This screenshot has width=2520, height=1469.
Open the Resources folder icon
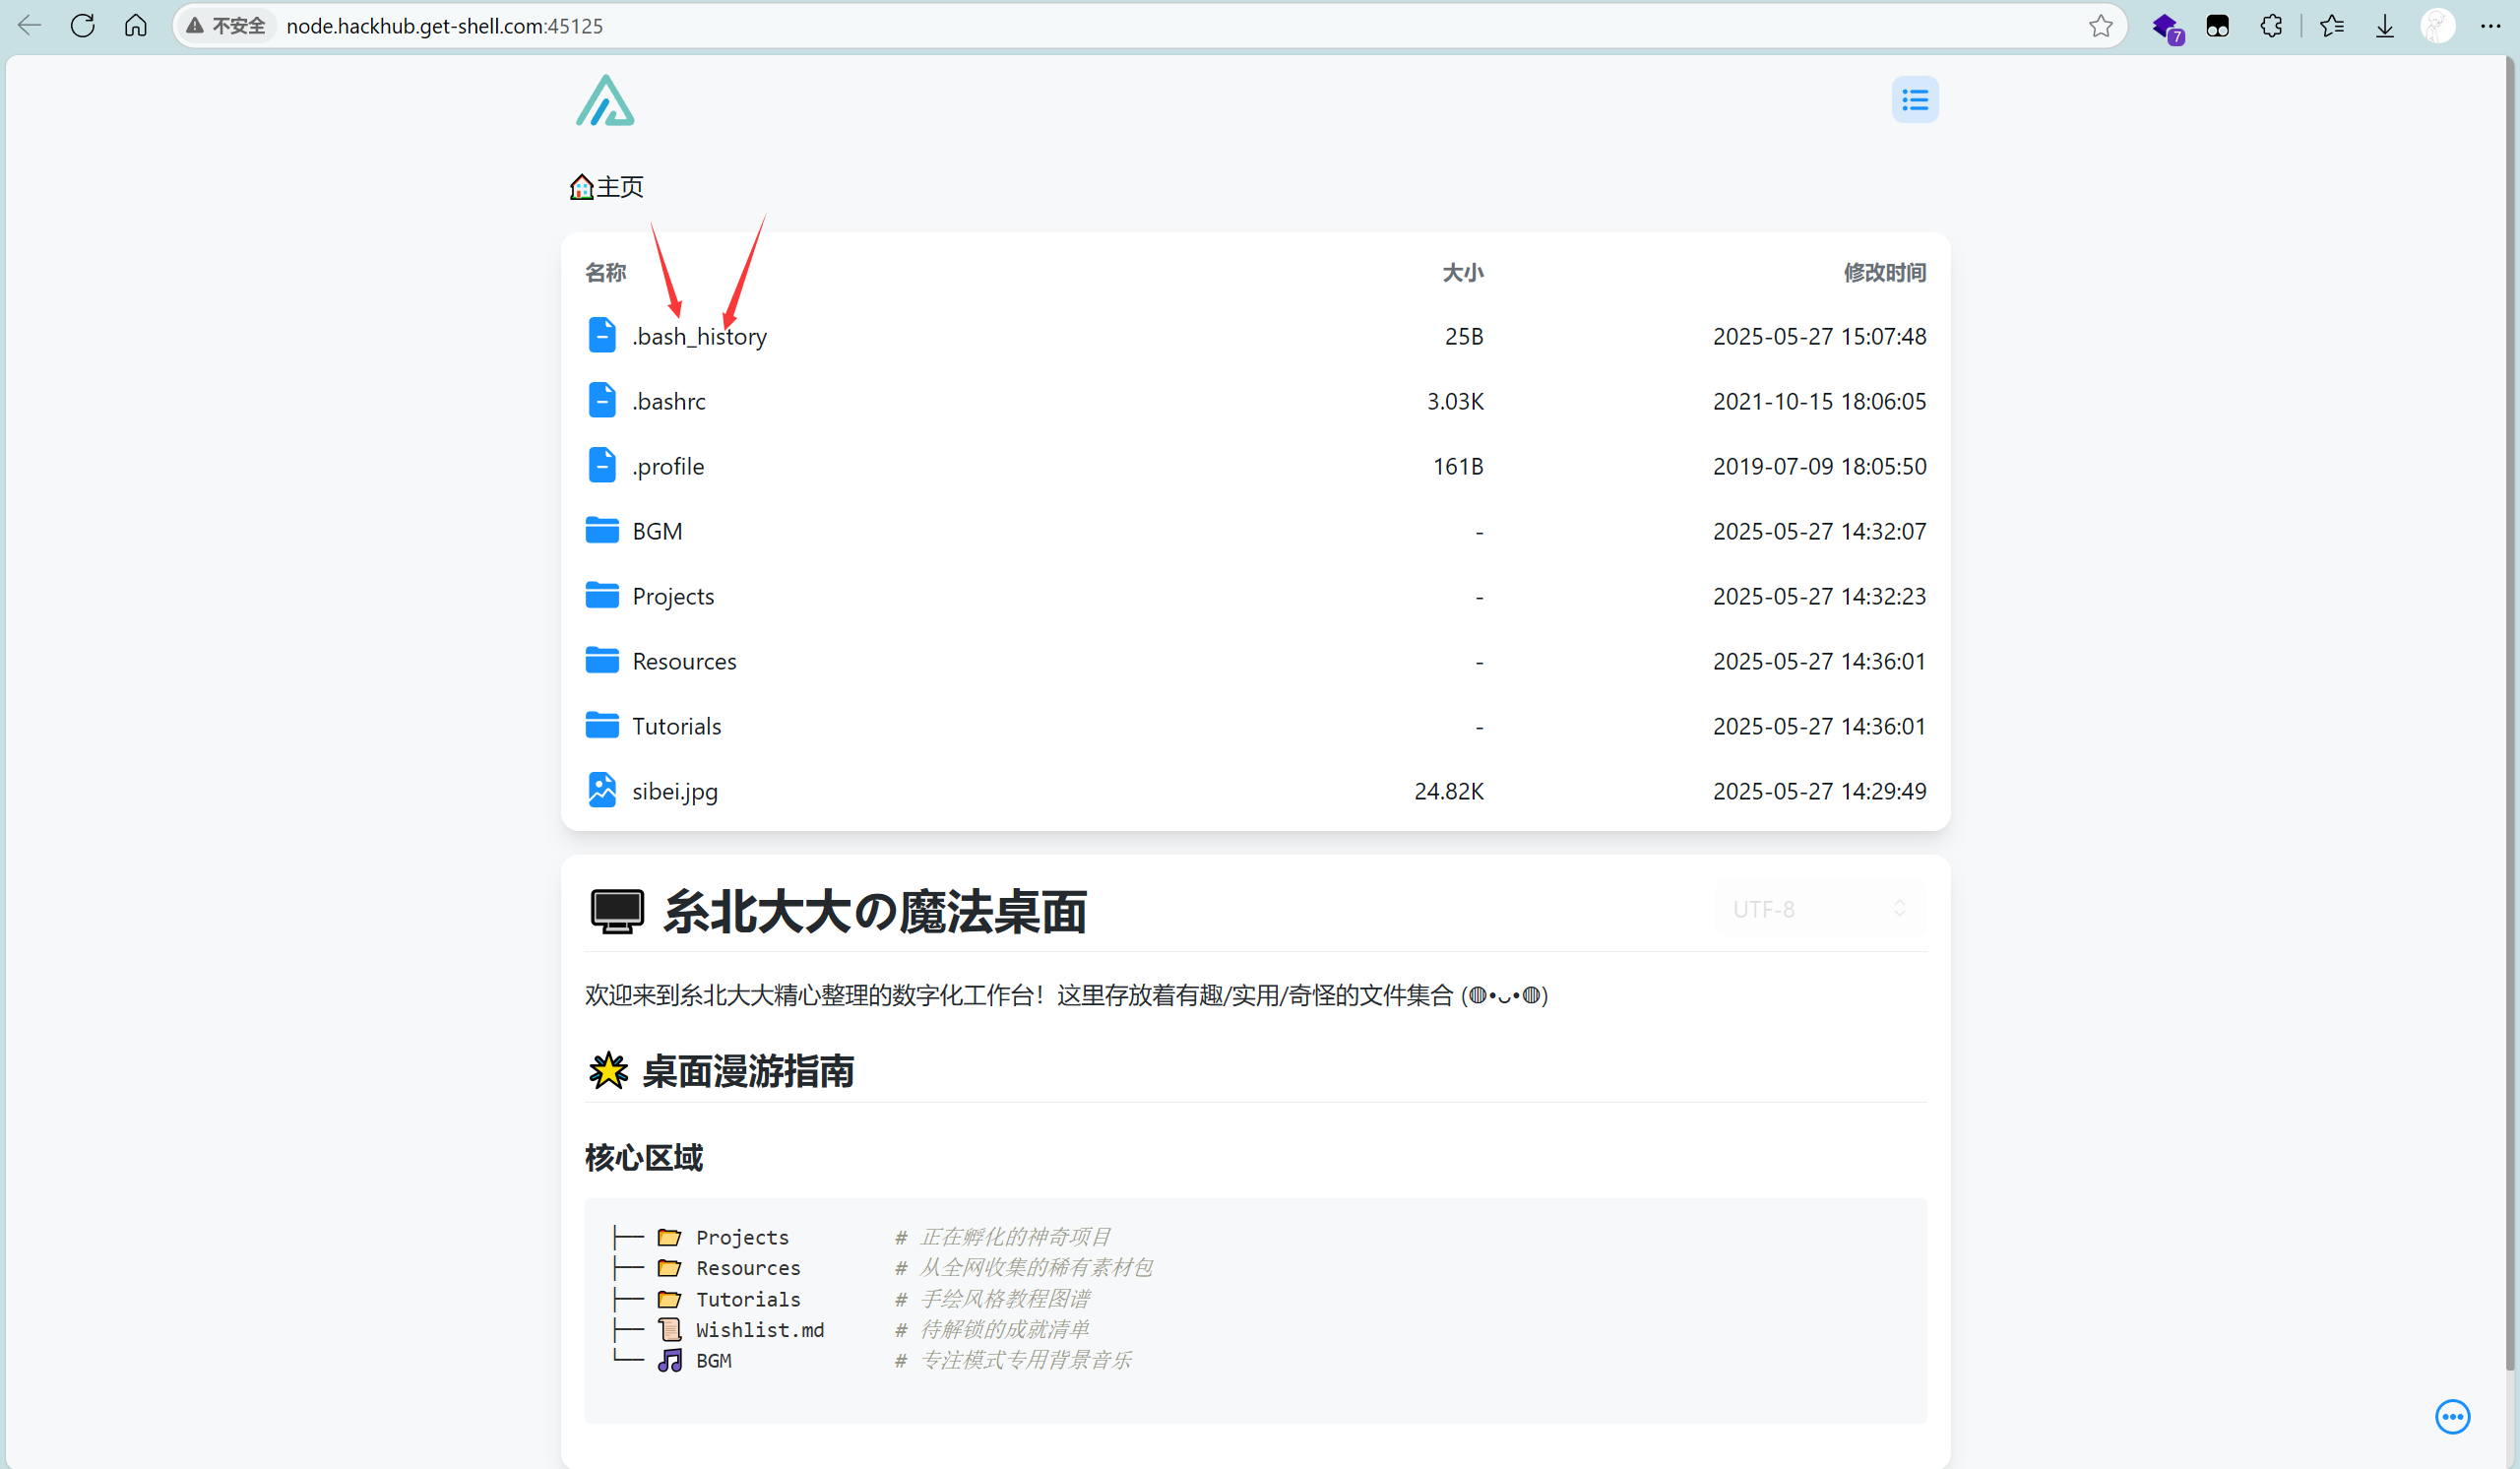[x=601, y=660]
